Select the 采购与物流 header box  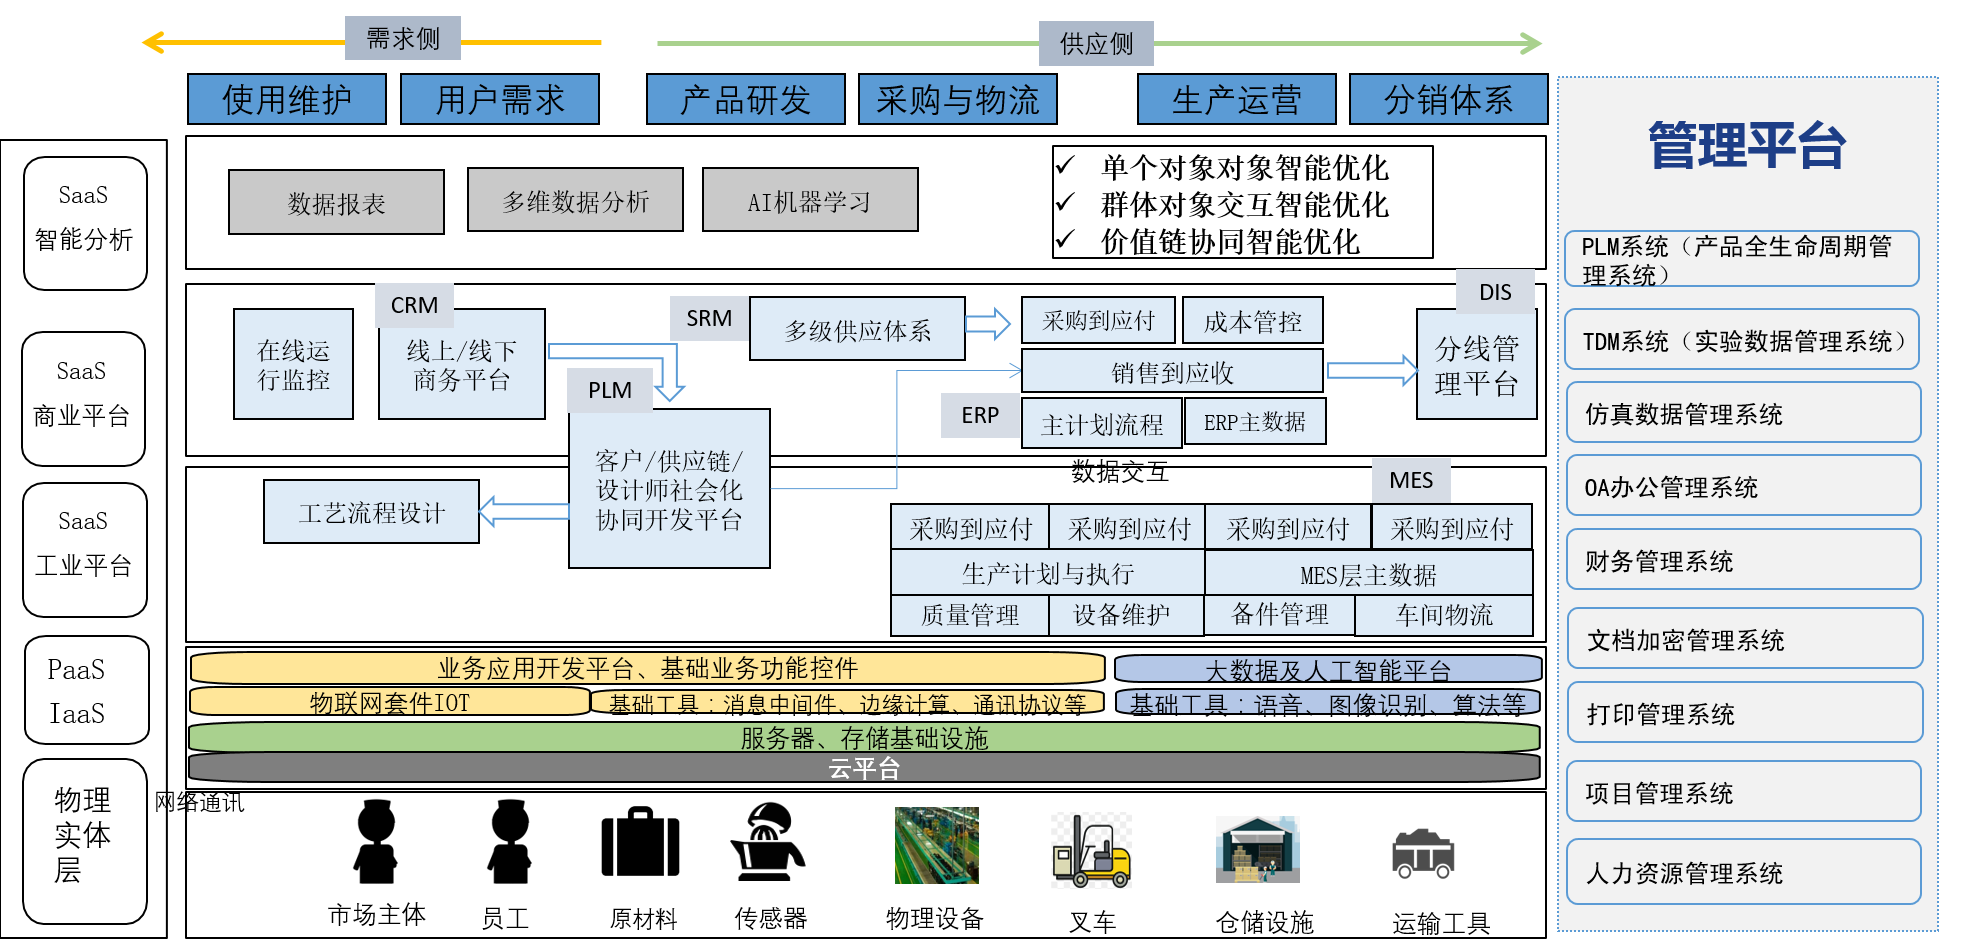click(x=958, y=99)
